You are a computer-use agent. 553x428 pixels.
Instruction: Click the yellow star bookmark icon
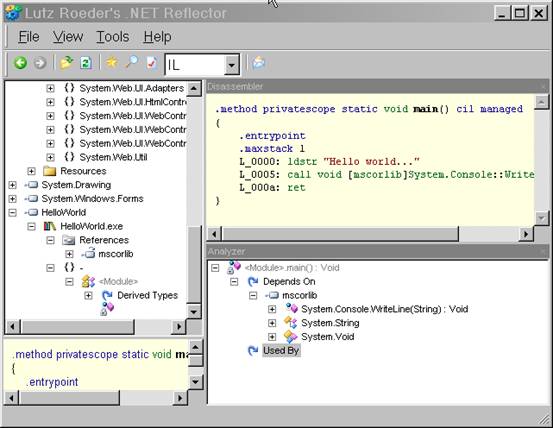112,62
